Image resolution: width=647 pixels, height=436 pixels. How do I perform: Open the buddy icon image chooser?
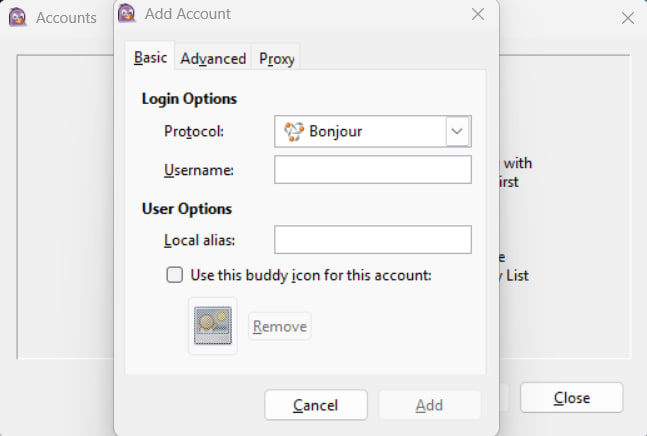(213, 325)
